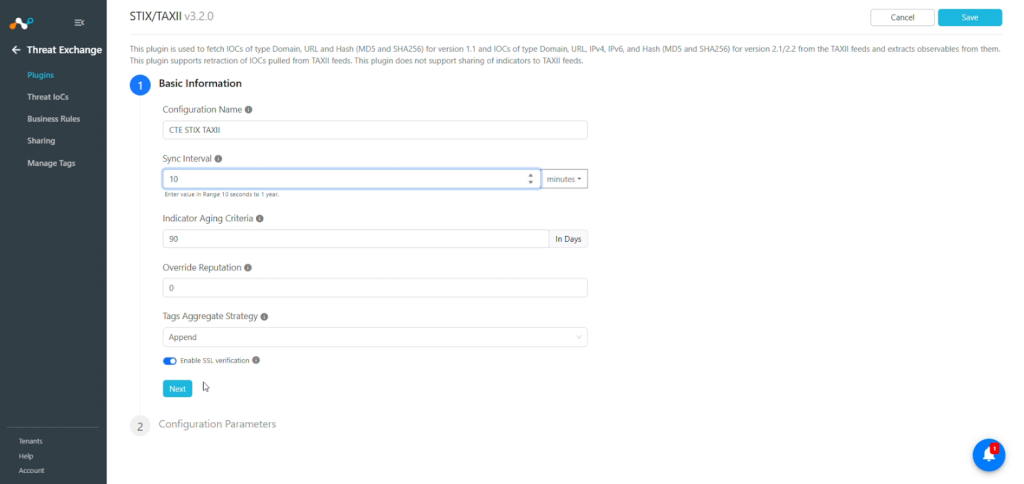Collapse the sidebar menu icon
This screenshot has height=484, width=1024.
[x=79, y=23]
